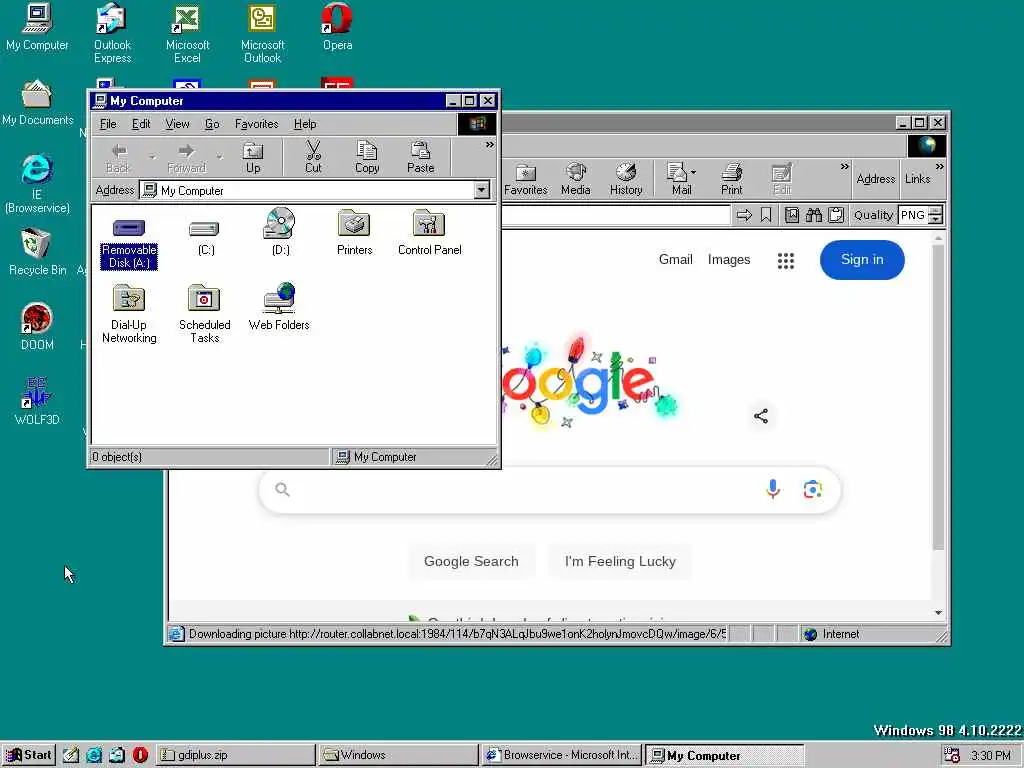Click the Cut toolbar button

(313, 158)
